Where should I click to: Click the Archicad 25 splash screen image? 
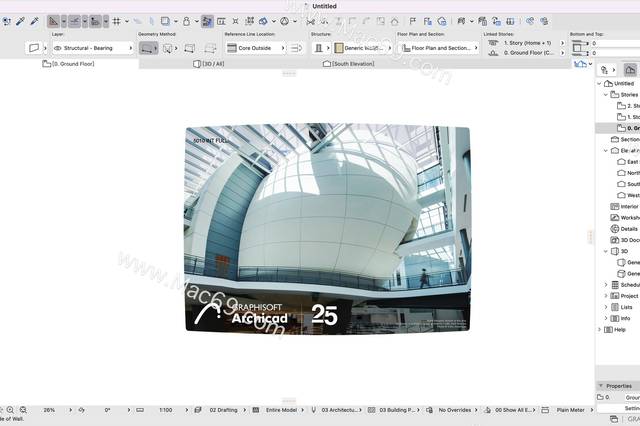tap(327, 229)
